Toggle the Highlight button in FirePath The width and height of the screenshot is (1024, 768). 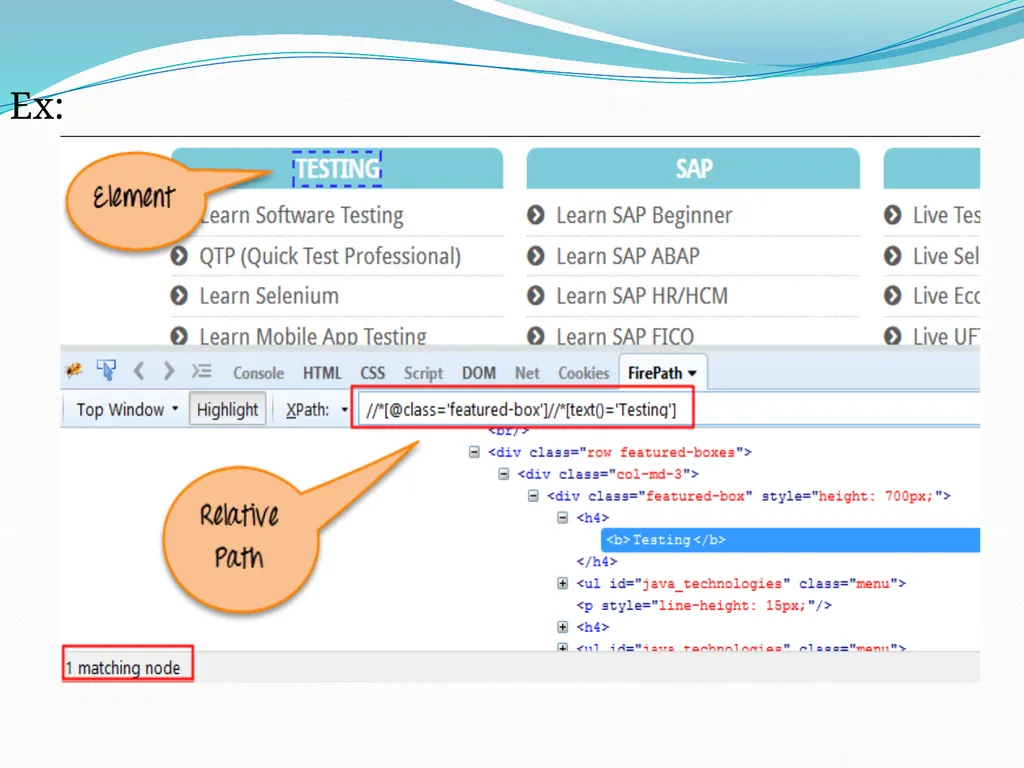(227, 409)
